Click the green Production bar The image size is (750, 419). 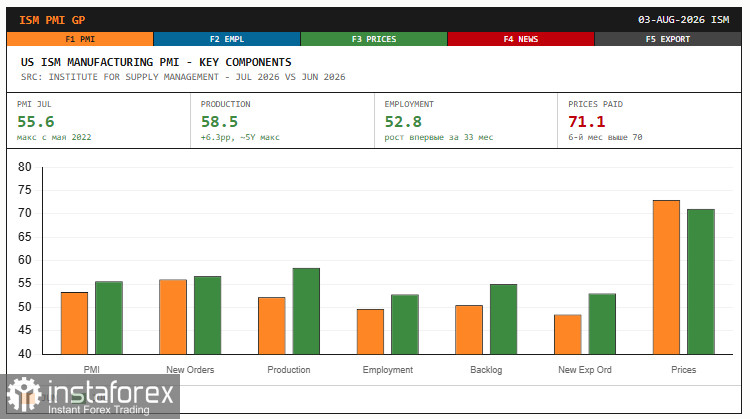[x=306, y=311]
